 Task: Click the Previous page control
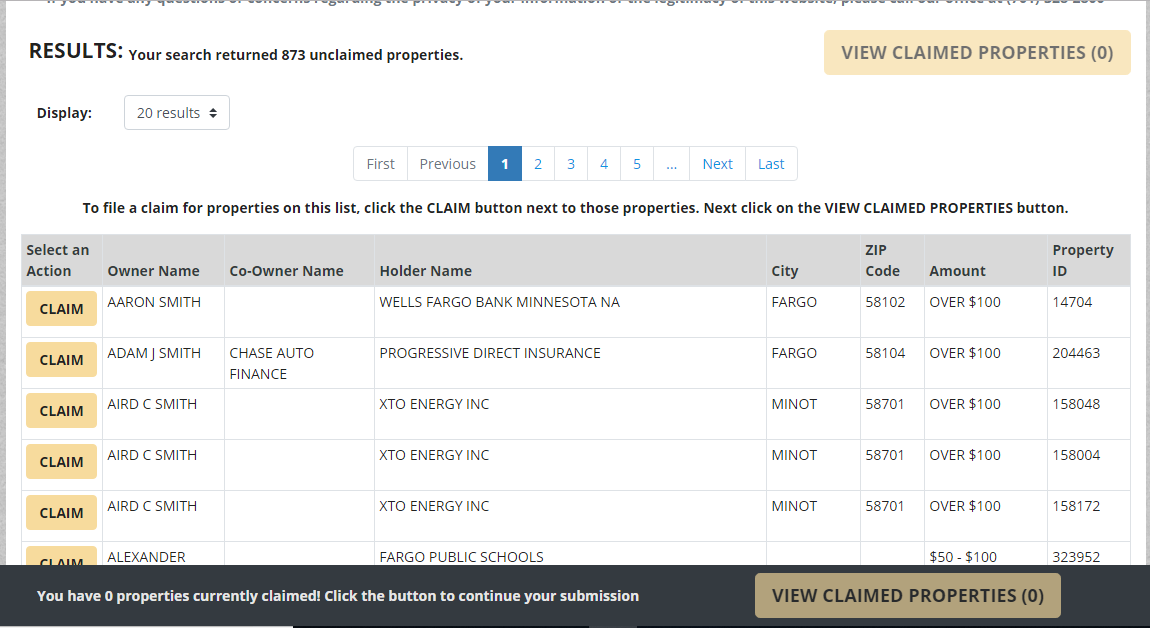[447, 163]
